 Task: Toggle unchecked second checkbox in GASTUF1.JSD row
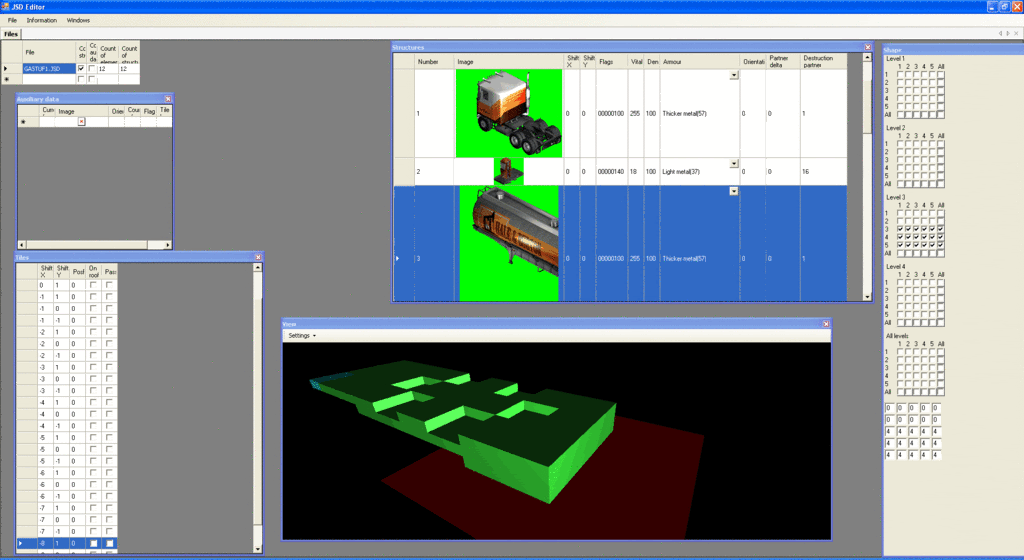pyautogui.click(x=92, y=69)
